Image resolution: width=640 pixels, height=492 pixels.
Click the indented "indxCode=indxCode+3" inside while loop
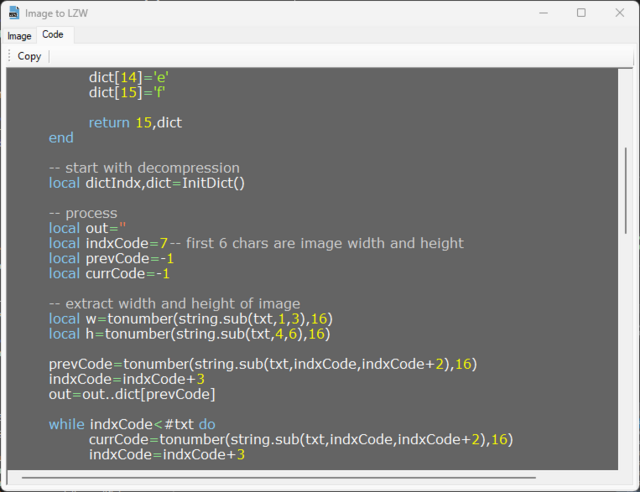[x=167, y=454]
